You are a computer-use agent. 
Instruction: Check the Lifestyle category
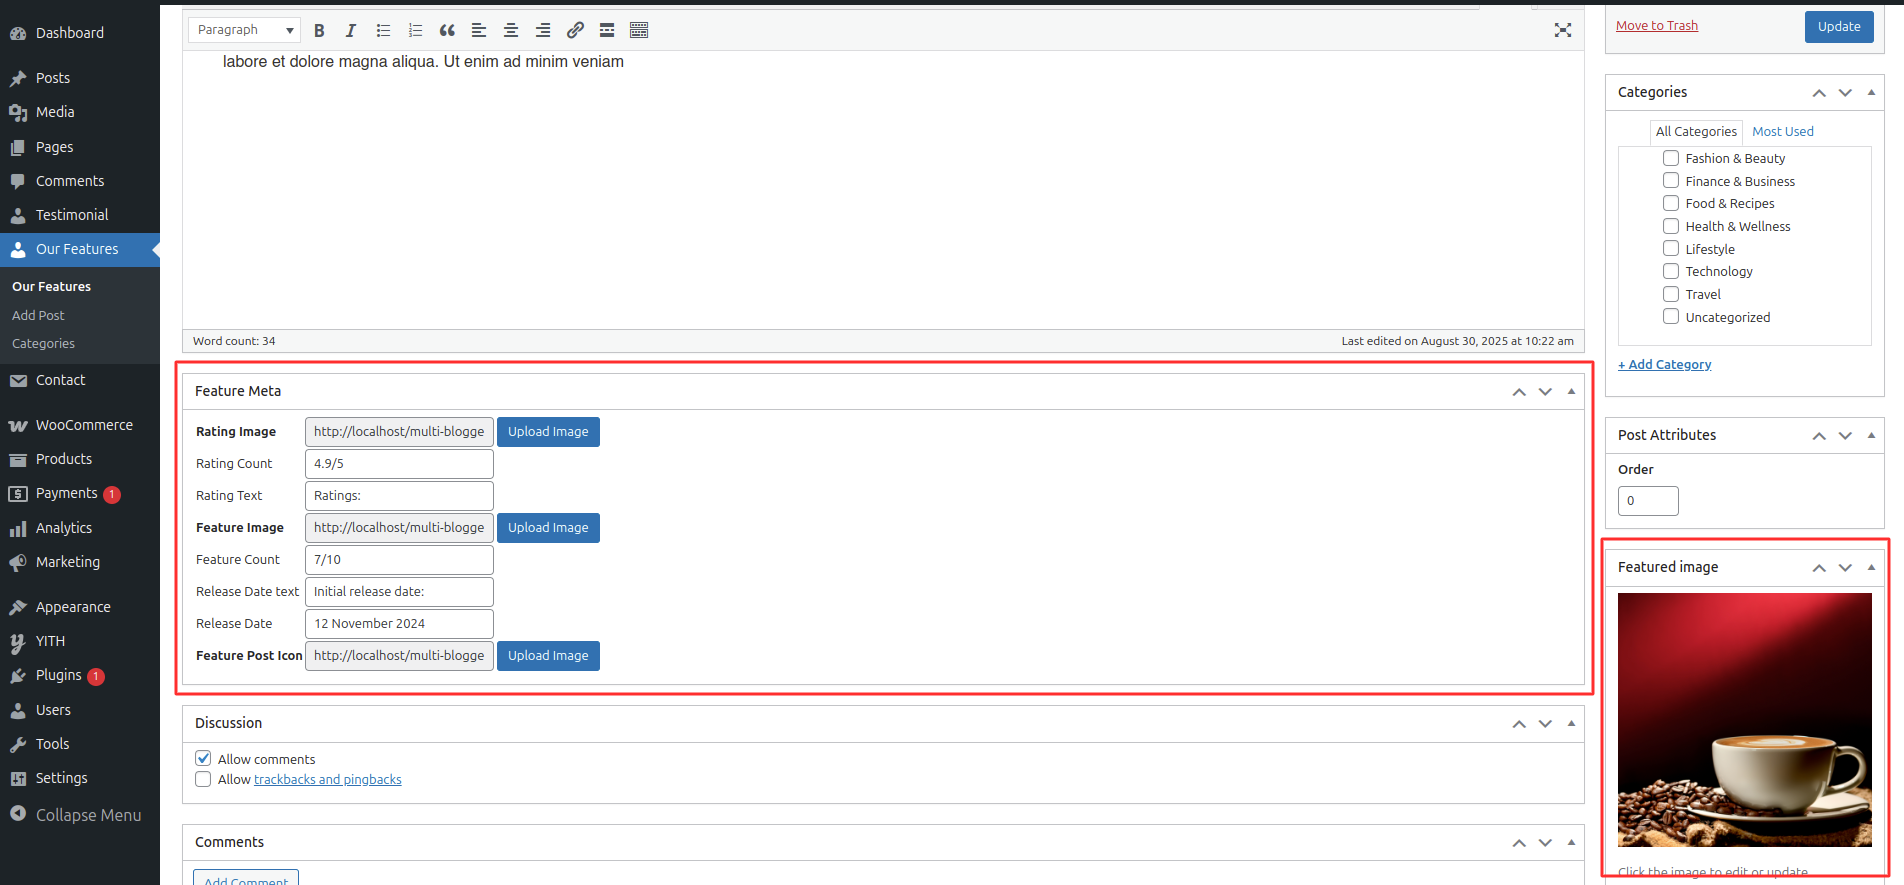click(x=1671, y=248)
